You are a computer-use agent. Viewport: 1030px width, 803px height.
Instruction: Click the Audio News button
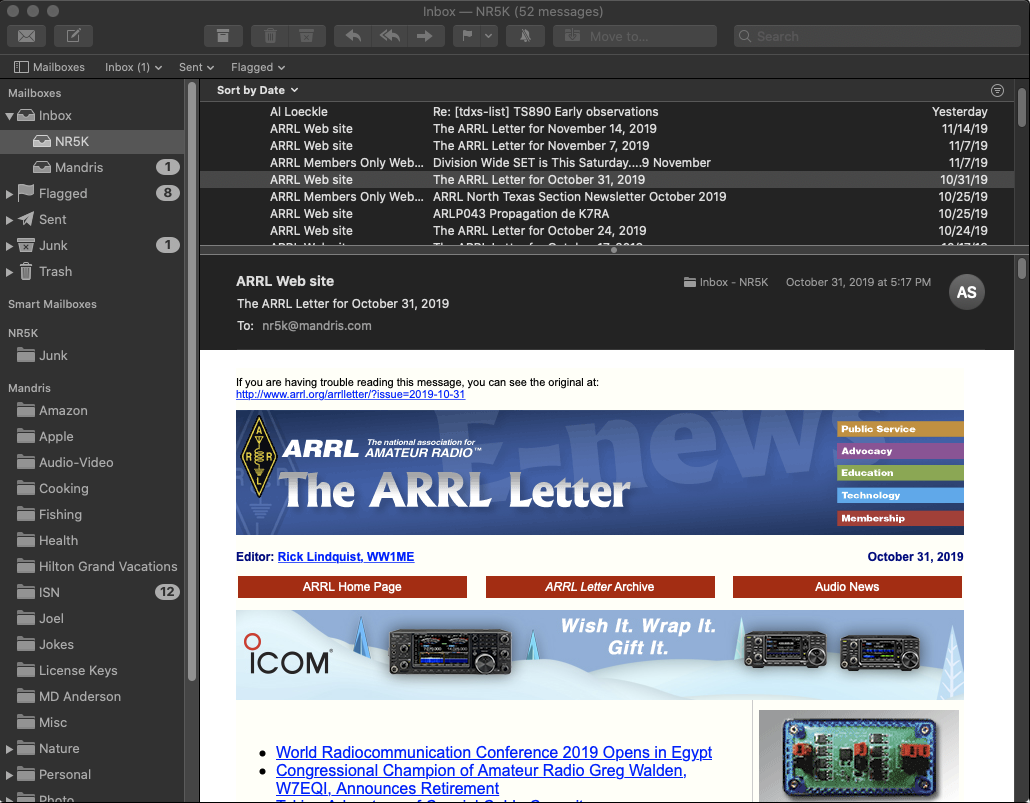pyautogui.click(x=847, y=587)
